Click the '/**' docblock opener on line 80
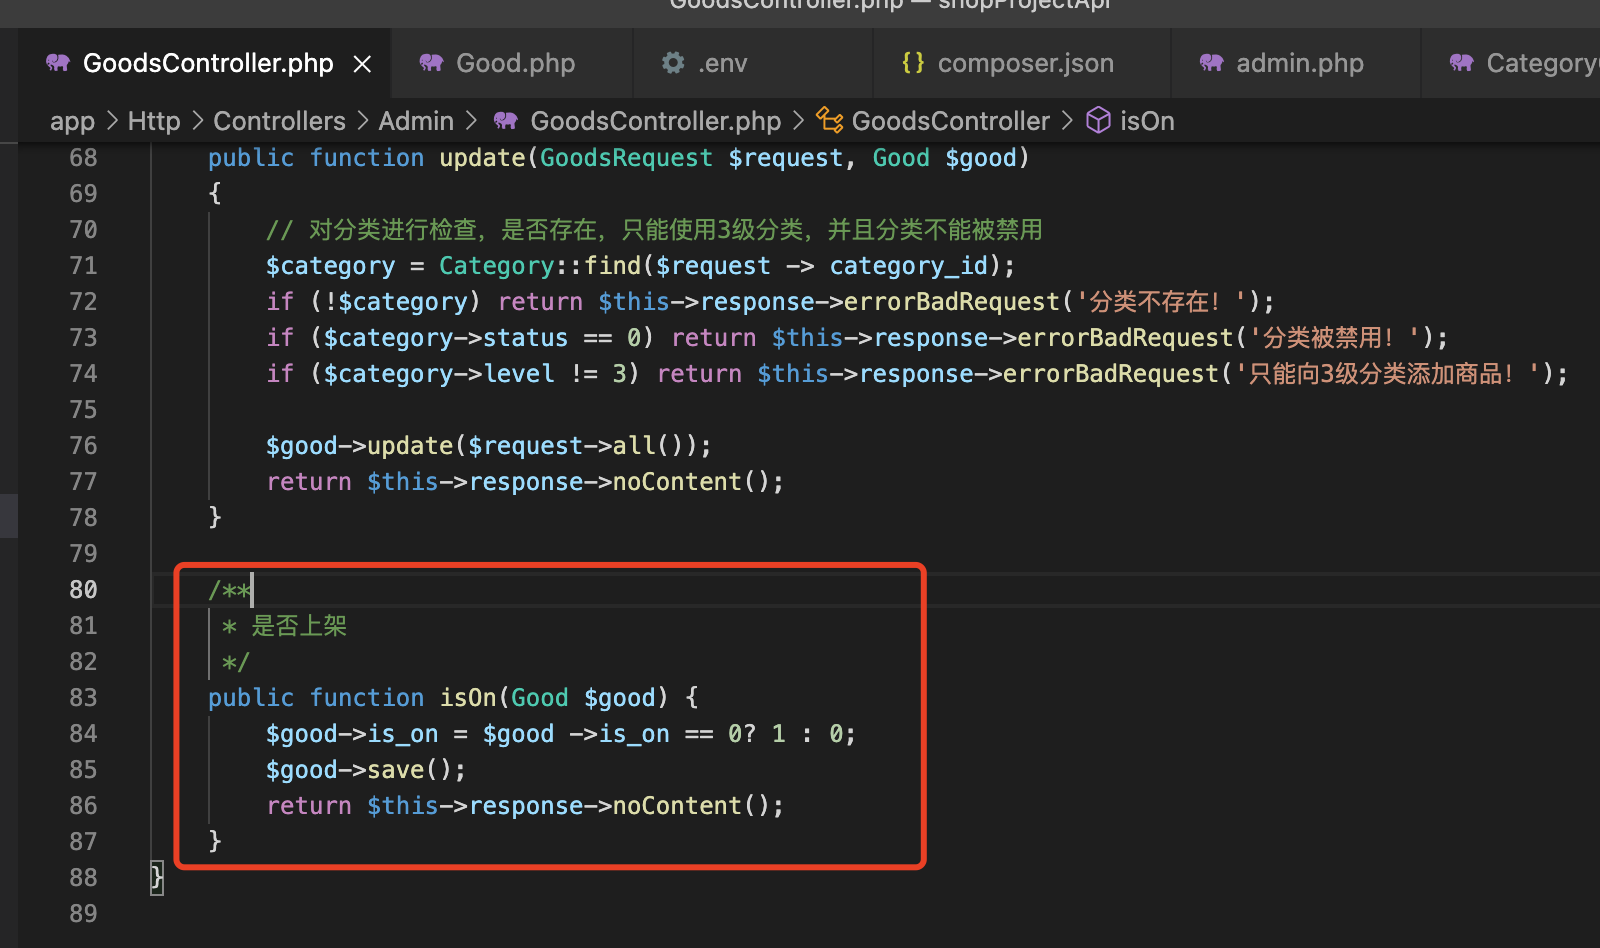This screenshot has width=1600, height=948. (229, 590)
